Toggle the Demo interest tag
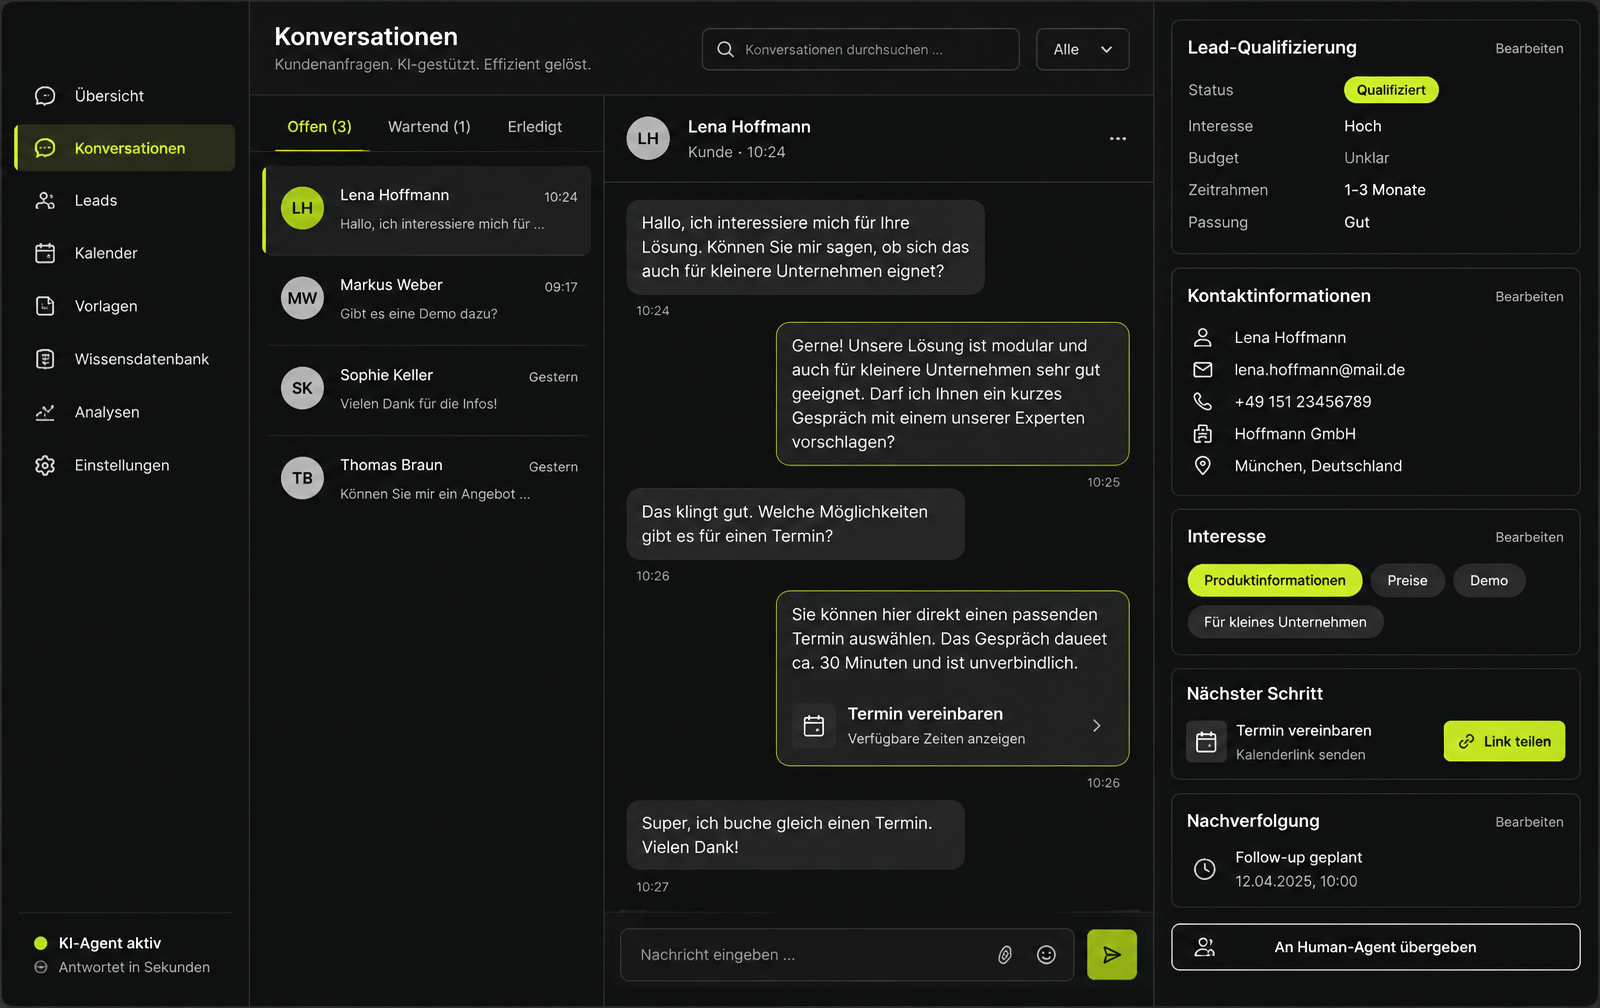The width and height of the screenshot is (1600, 1008). point(1489,581)
